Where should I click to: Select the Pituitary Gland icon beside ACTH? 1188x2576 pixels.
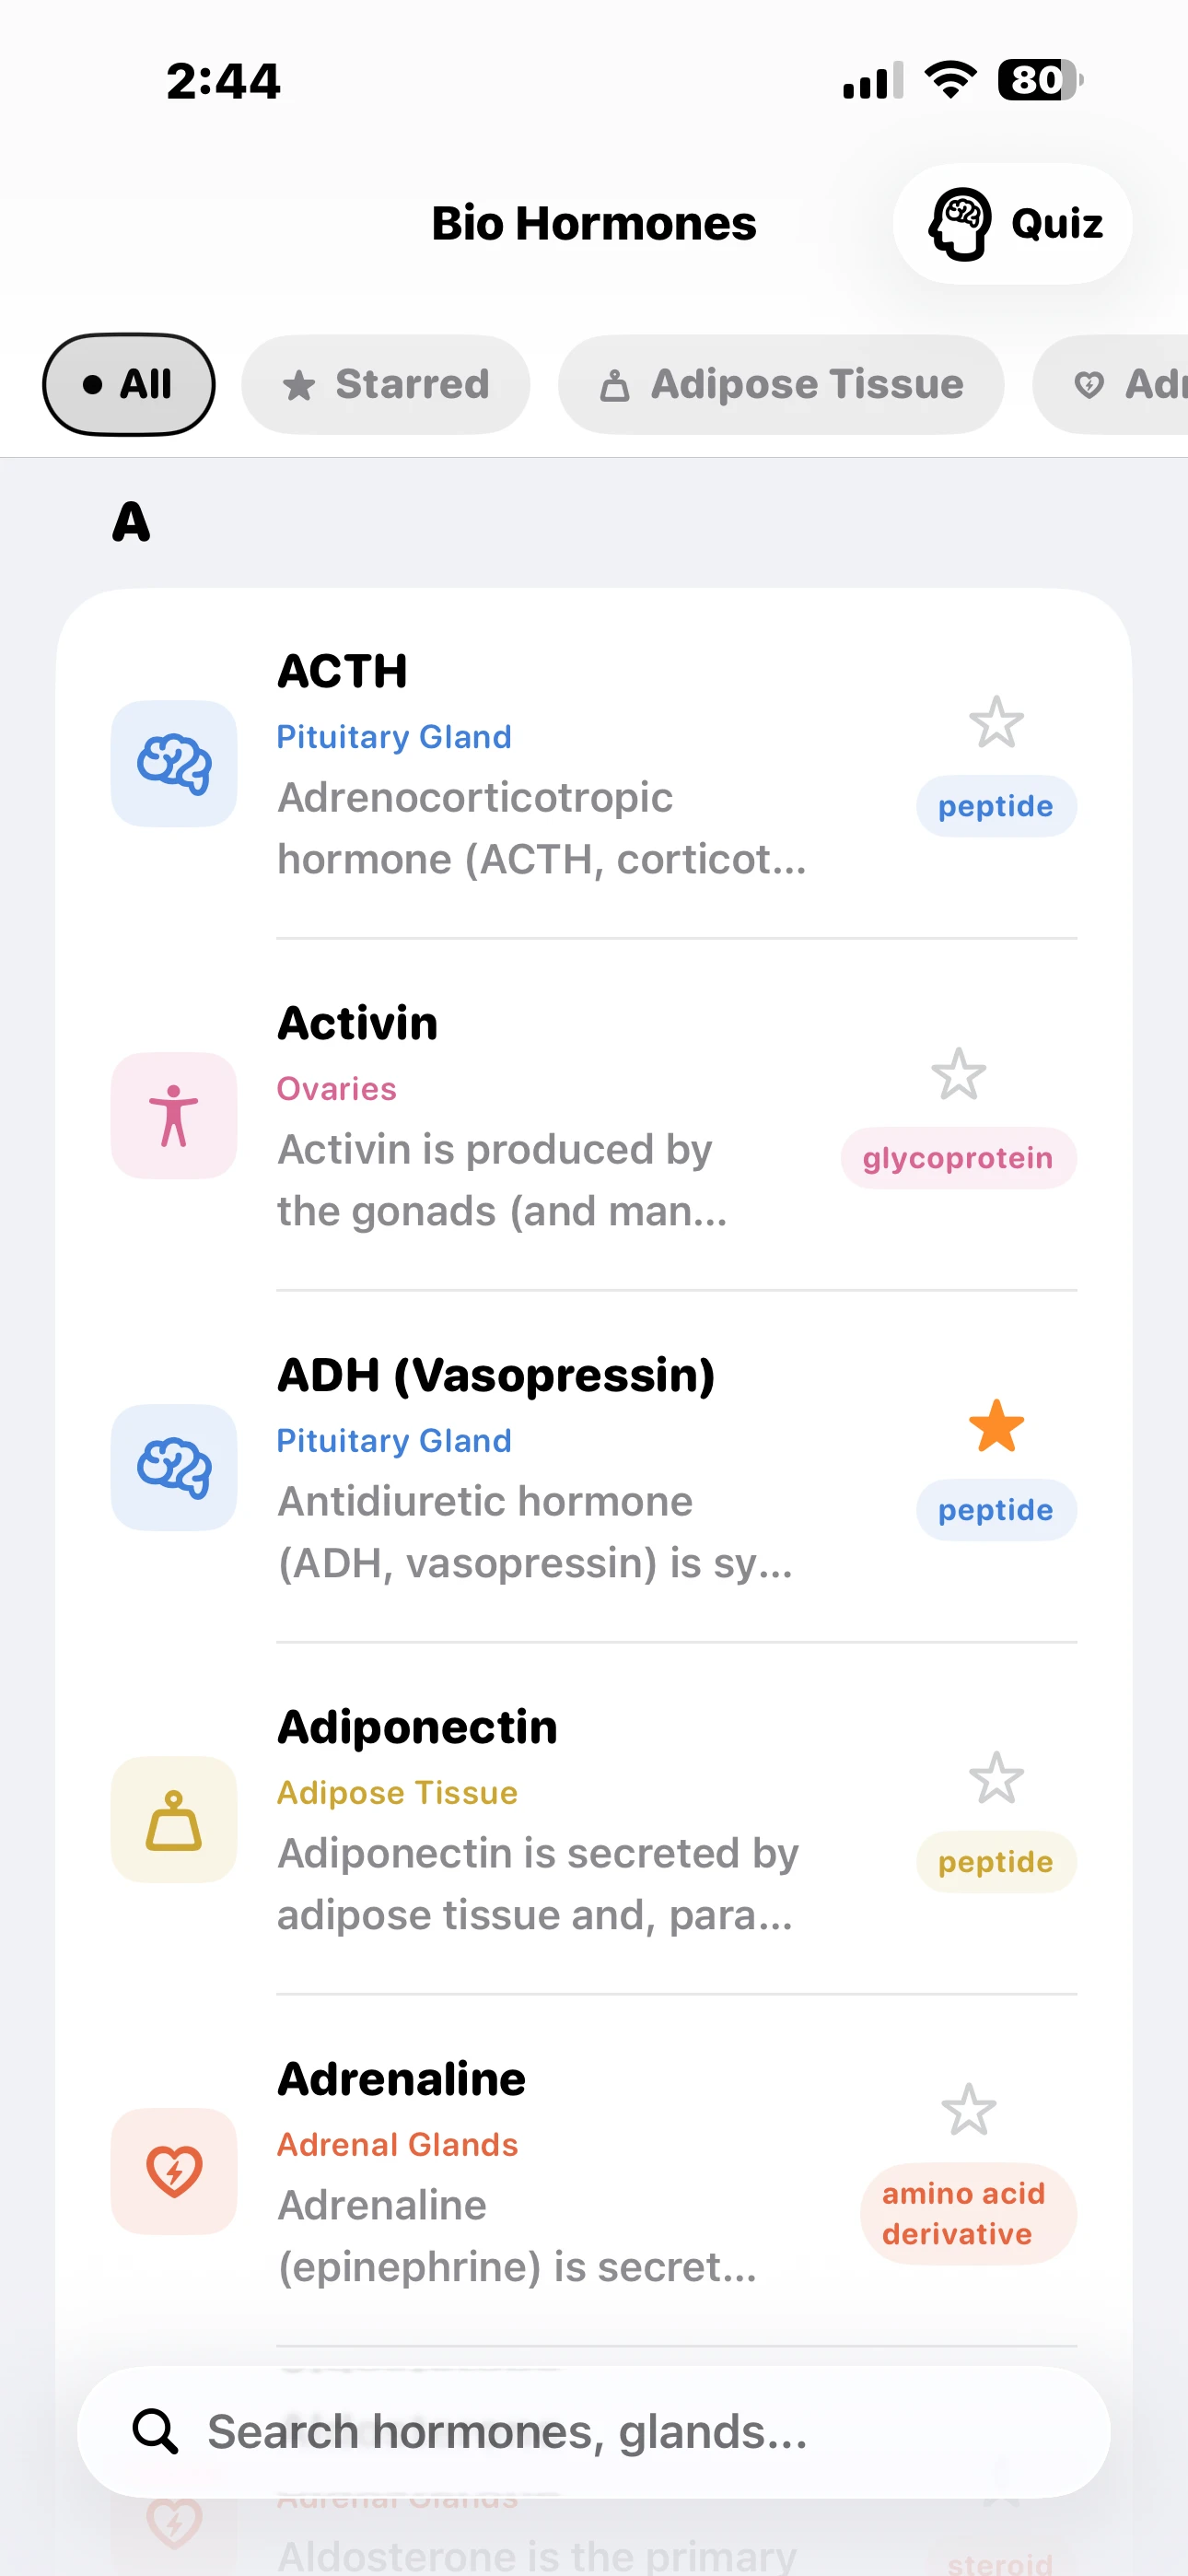pyautogui.click(x=173, y=763)
